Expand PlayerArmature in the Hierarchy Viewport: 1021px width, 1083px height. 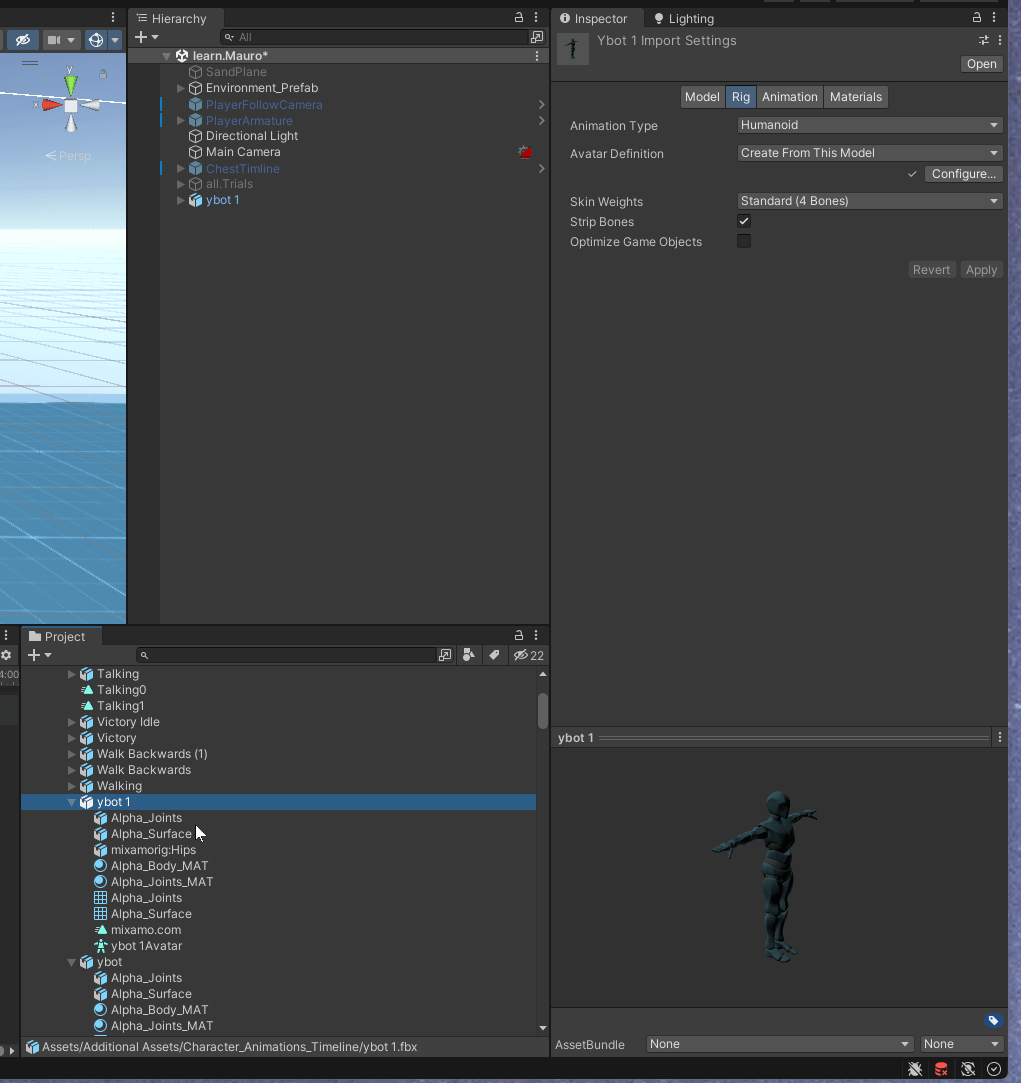click(181, 120)
